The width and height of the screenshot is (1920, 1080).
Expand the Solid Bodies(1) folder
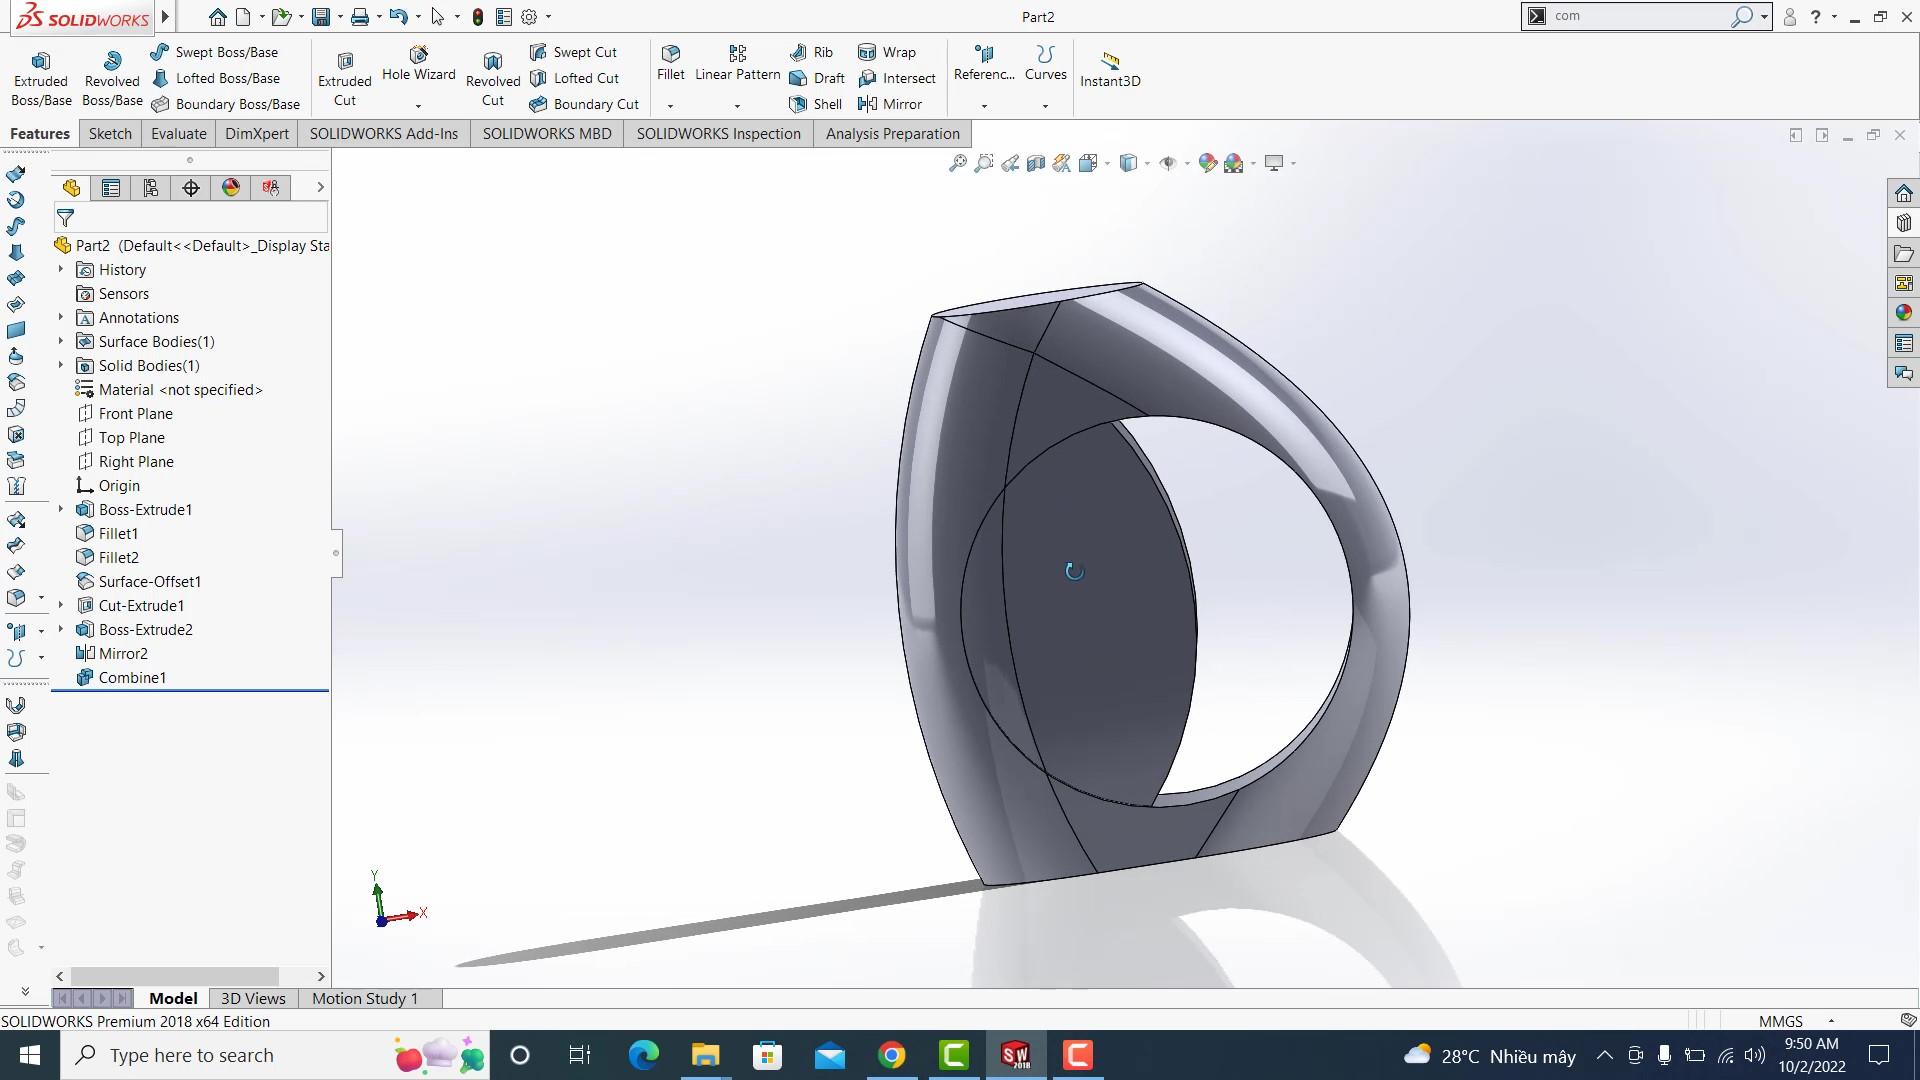coord(61,365)
